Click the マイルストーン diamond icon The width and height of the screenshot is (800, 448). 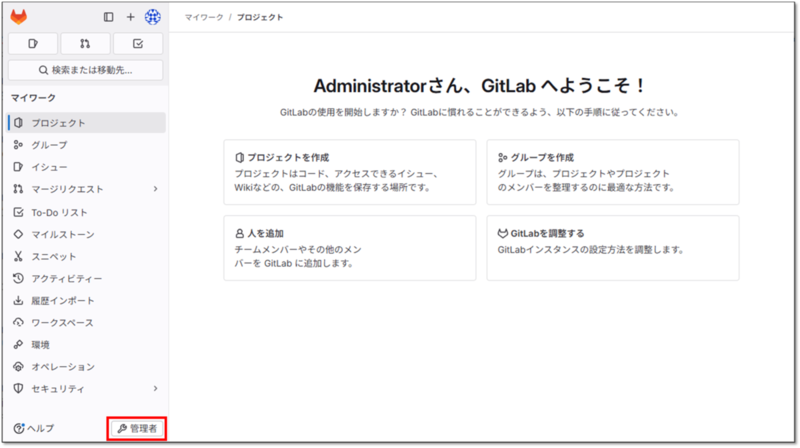pos(18,235)
